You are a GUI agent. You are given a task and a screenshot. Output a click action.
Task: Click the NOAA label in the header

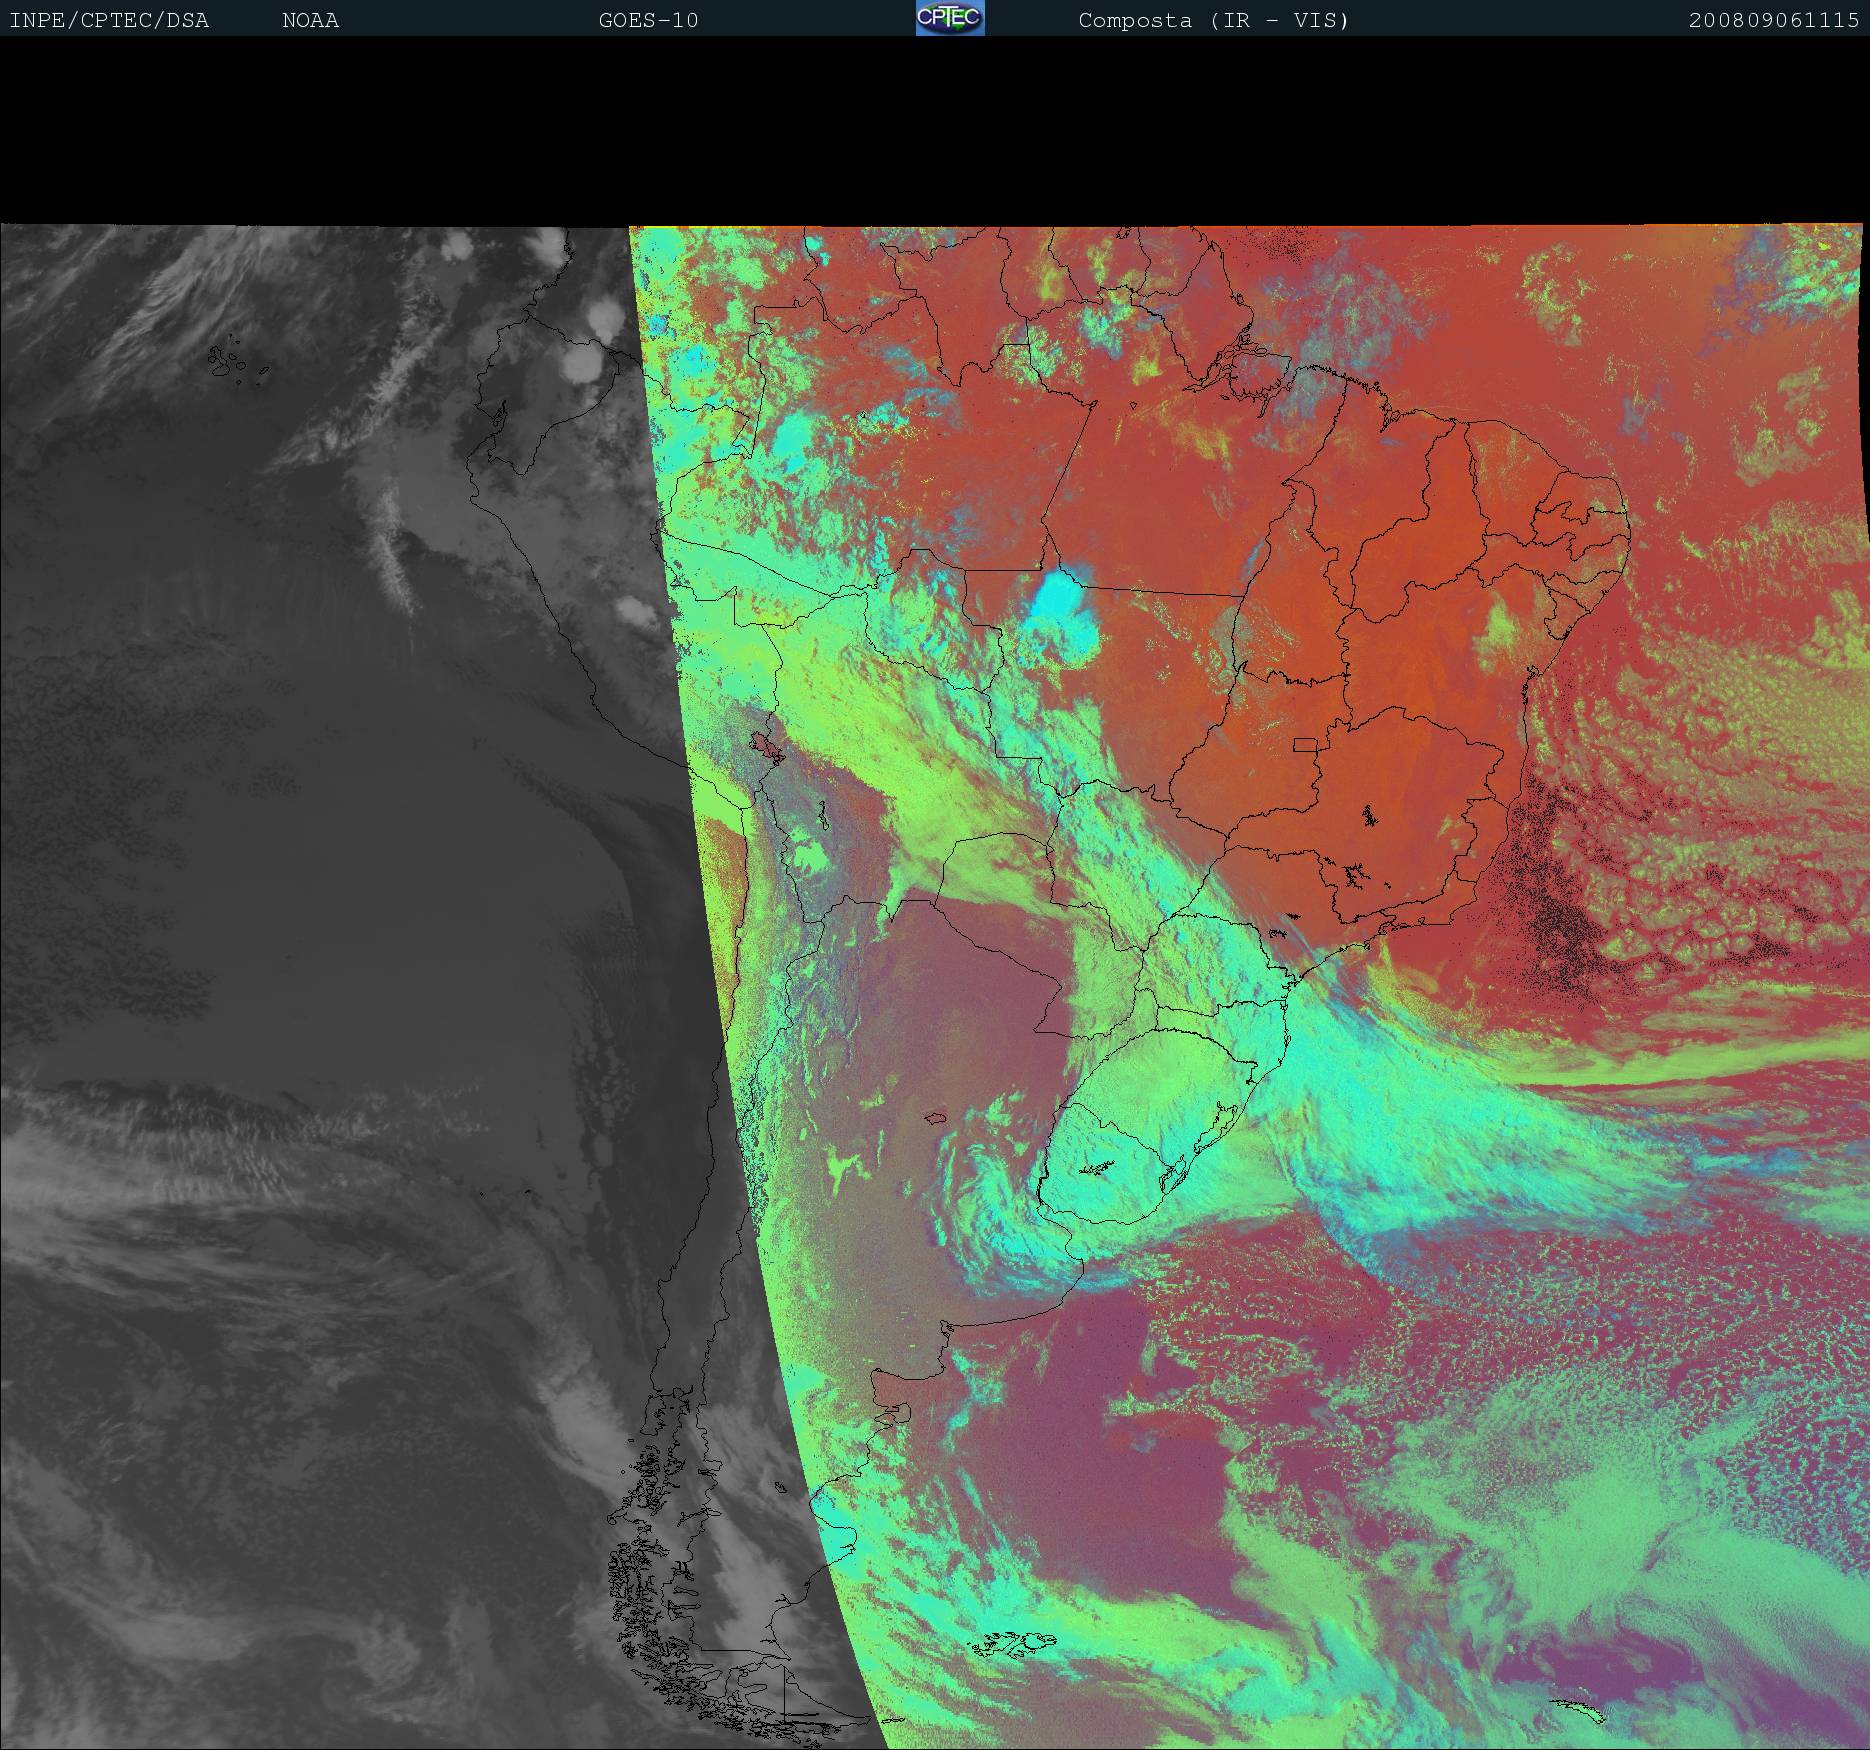310,20
